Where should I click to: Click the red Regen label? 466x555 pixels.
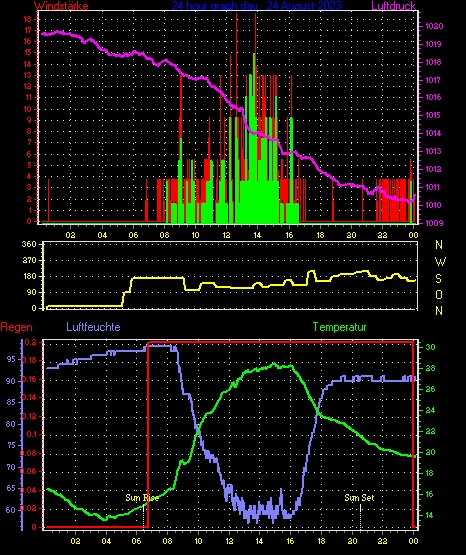tap(16, 327)
